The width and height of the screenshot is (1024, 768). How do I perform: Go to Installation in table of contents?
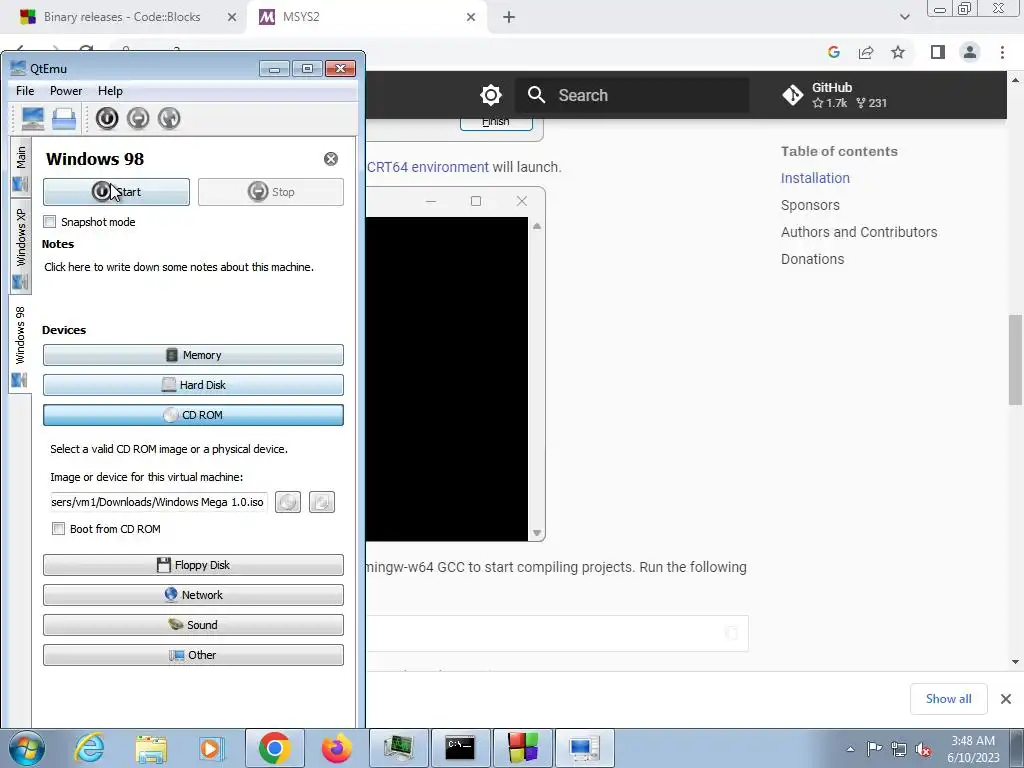point(815,178)
